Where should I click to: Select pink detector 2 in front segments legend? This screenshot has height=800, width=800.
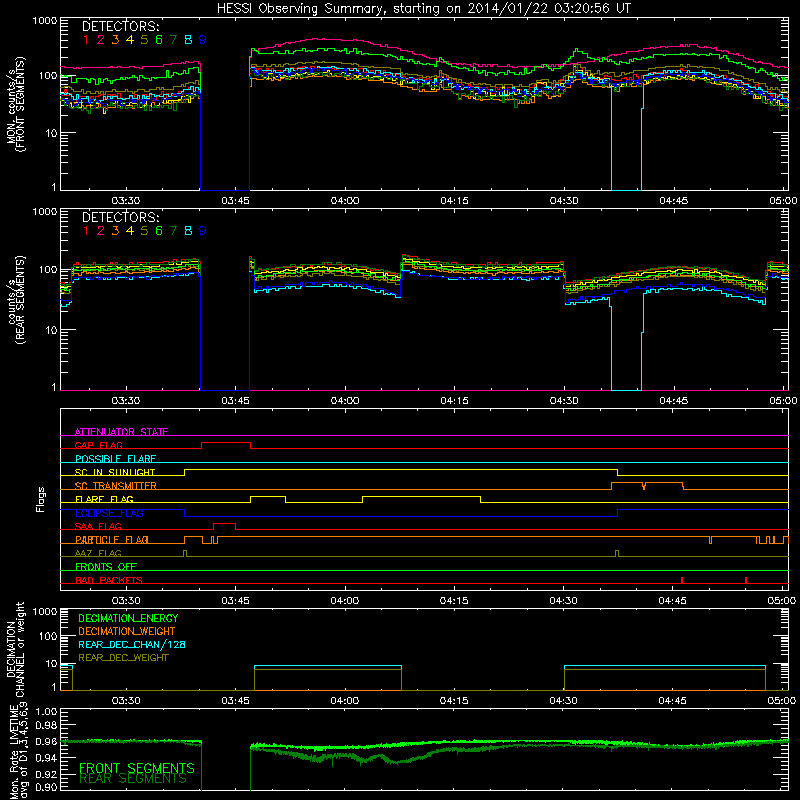pyautogui.click(x=101, y=40)
